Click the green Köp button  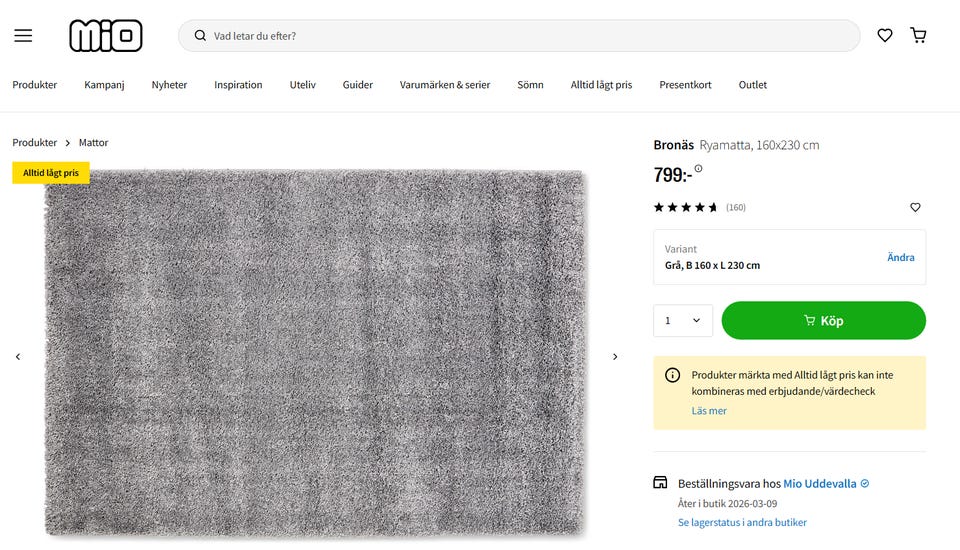pyautogui.click(x=823, y=321)
